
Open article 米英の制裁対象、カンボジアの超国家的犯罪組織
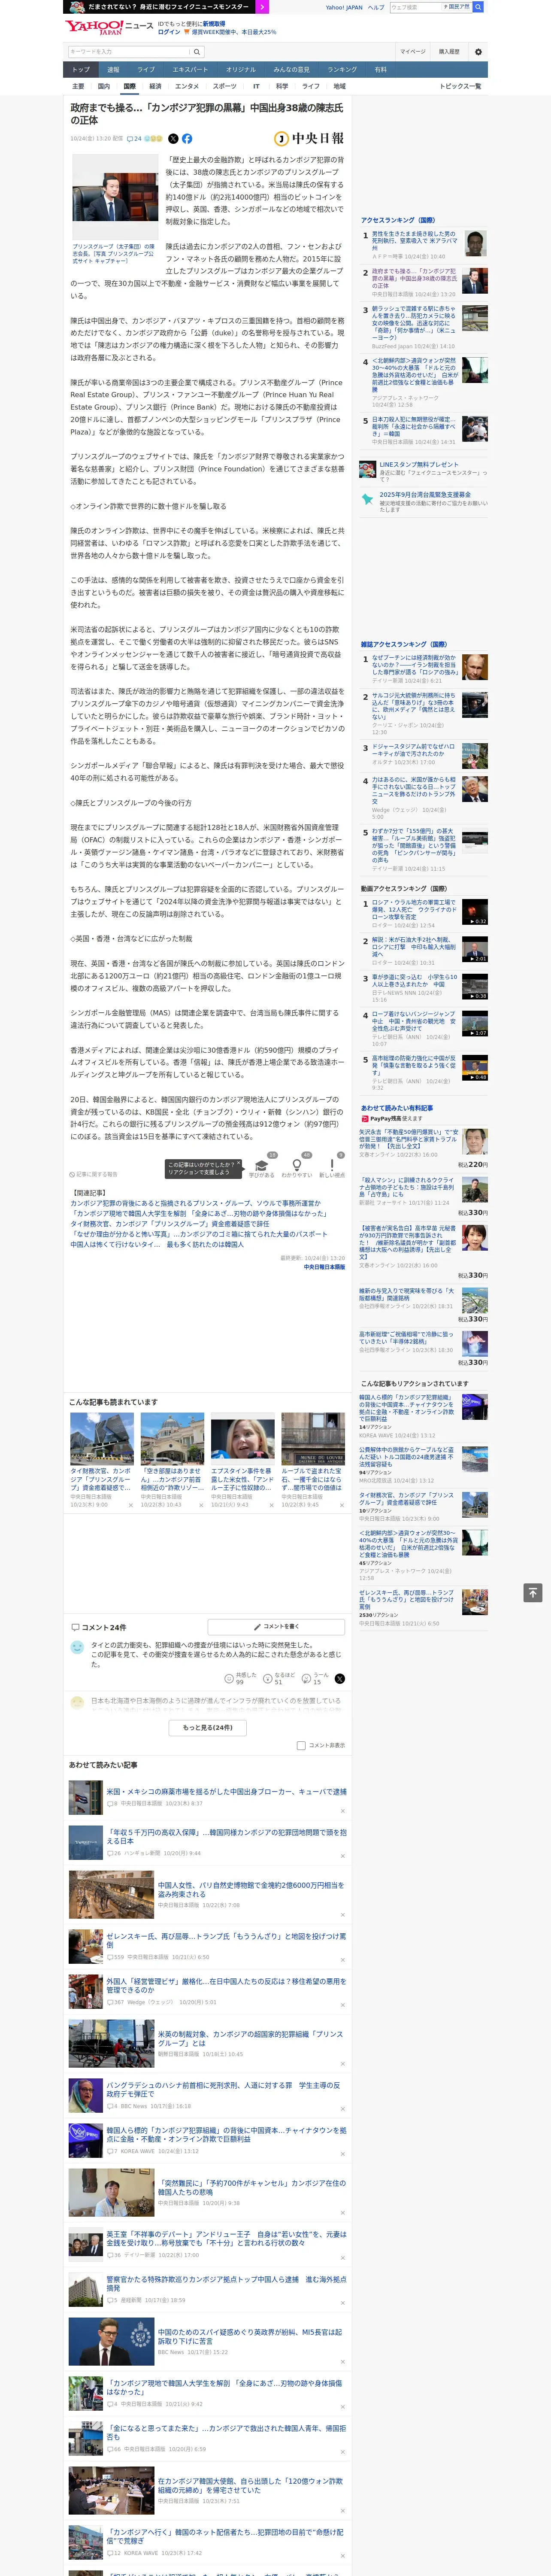(250, 2038)
